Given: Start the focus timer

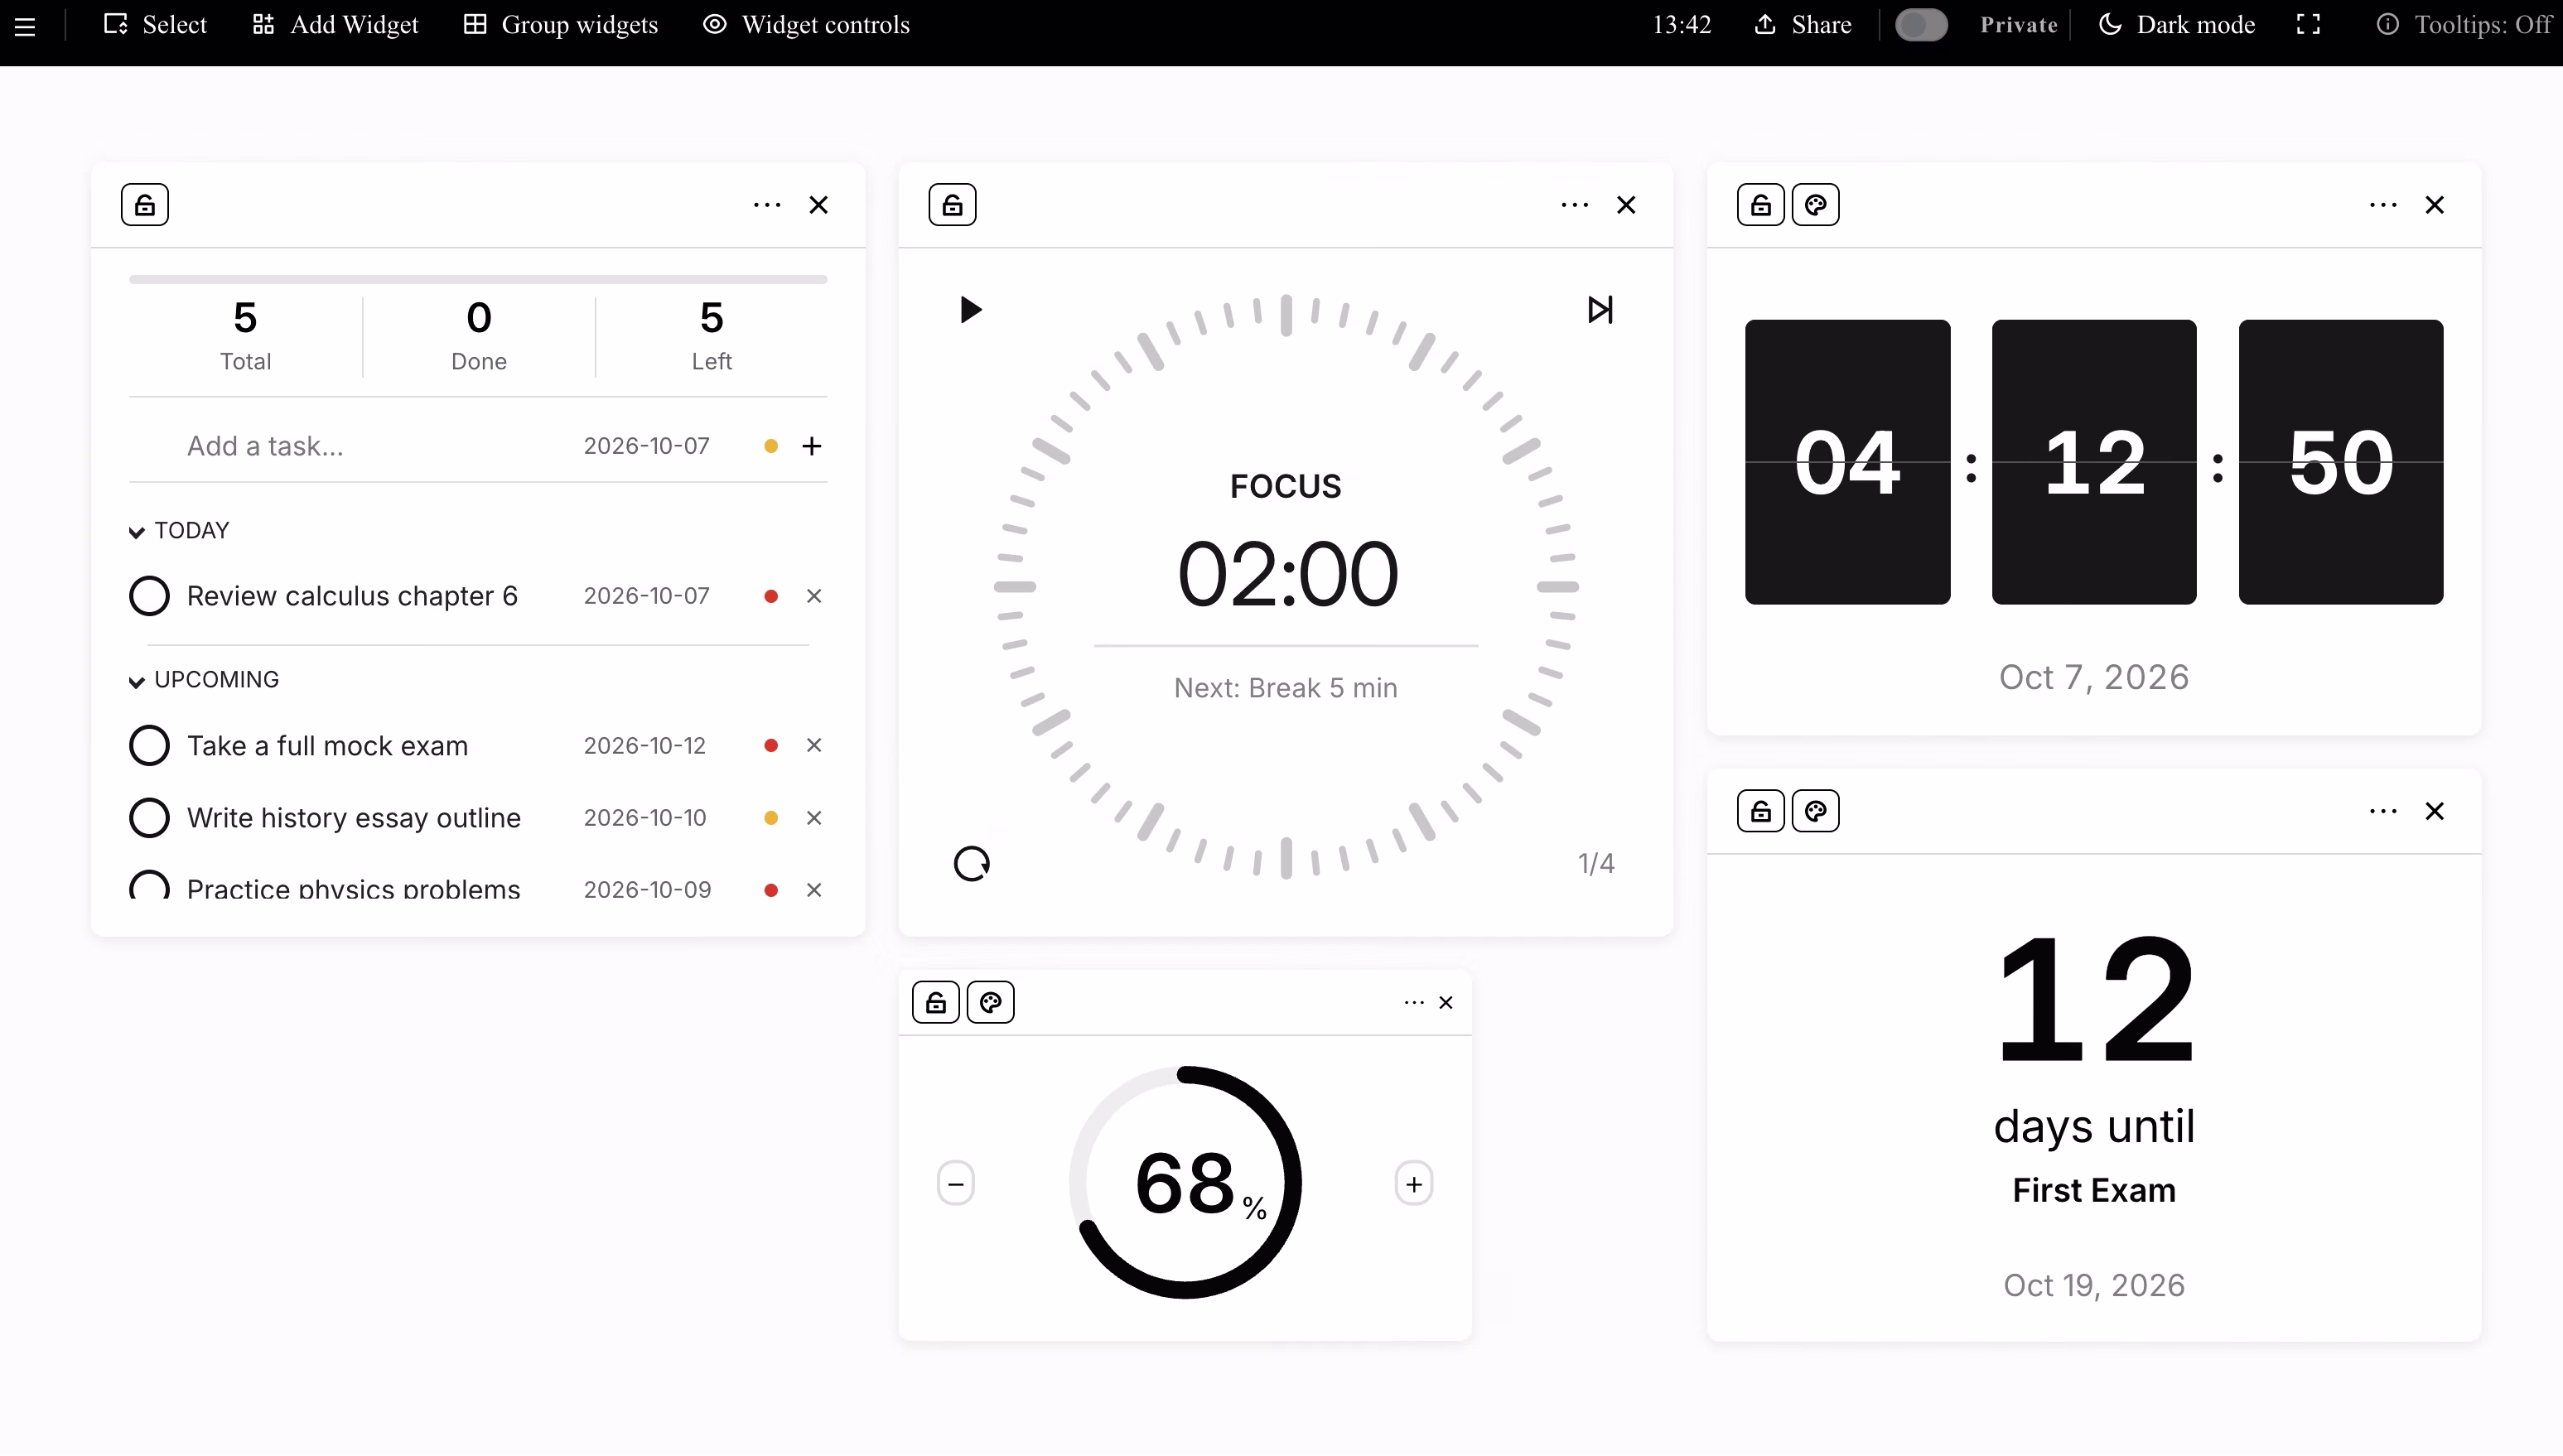Looking at the screenshot, I should pos(970,310).
